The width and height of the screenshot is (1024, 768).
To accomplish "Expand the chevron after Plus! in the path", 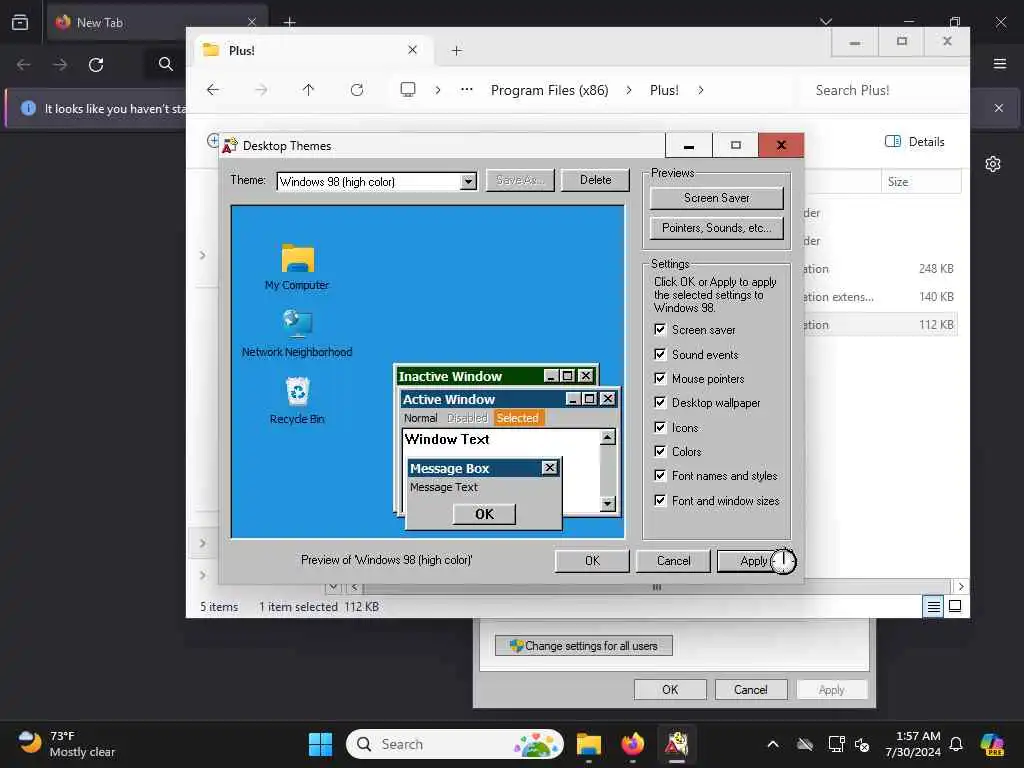I will (x=701, y=90).
